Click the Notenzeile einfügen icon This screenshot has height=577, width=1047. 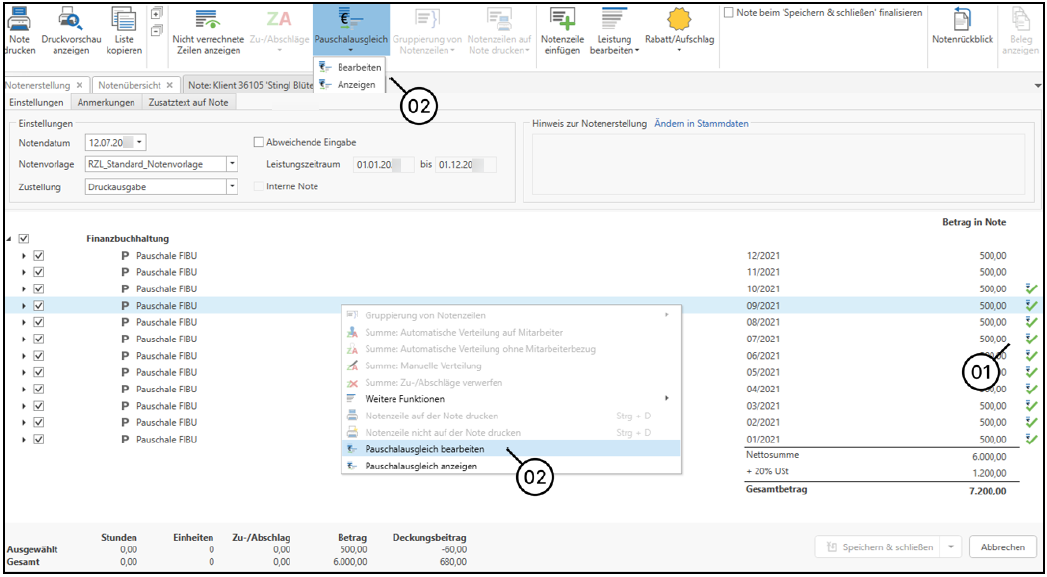pyautogui.click(x=562, y=18)
